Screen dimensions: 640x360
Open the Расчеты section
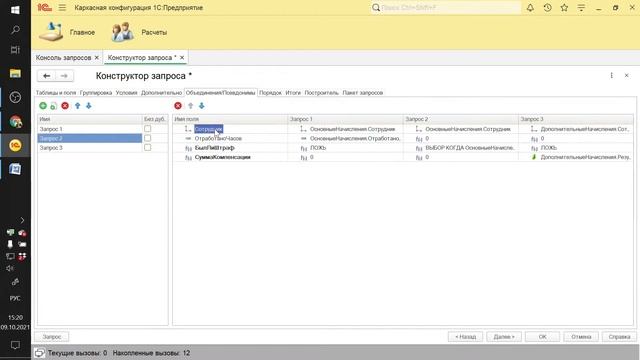(x=139, y=32)
